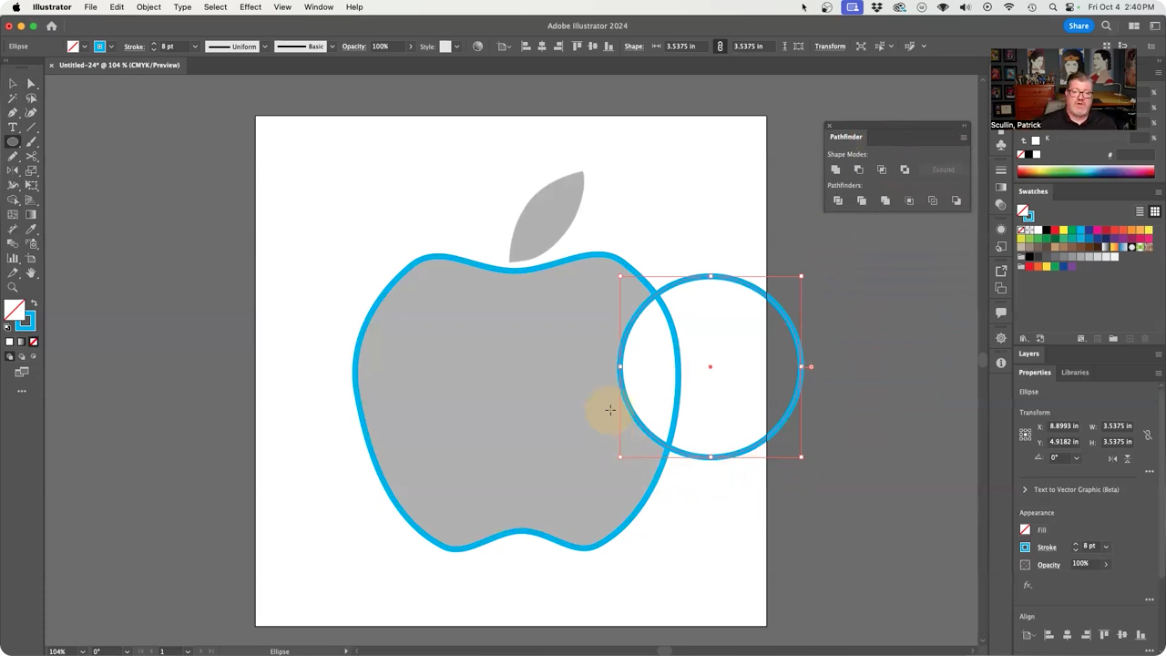This screenshot has height=656, width=1167.
Task: Click Divide pathfinder icon
Action: 838,201
